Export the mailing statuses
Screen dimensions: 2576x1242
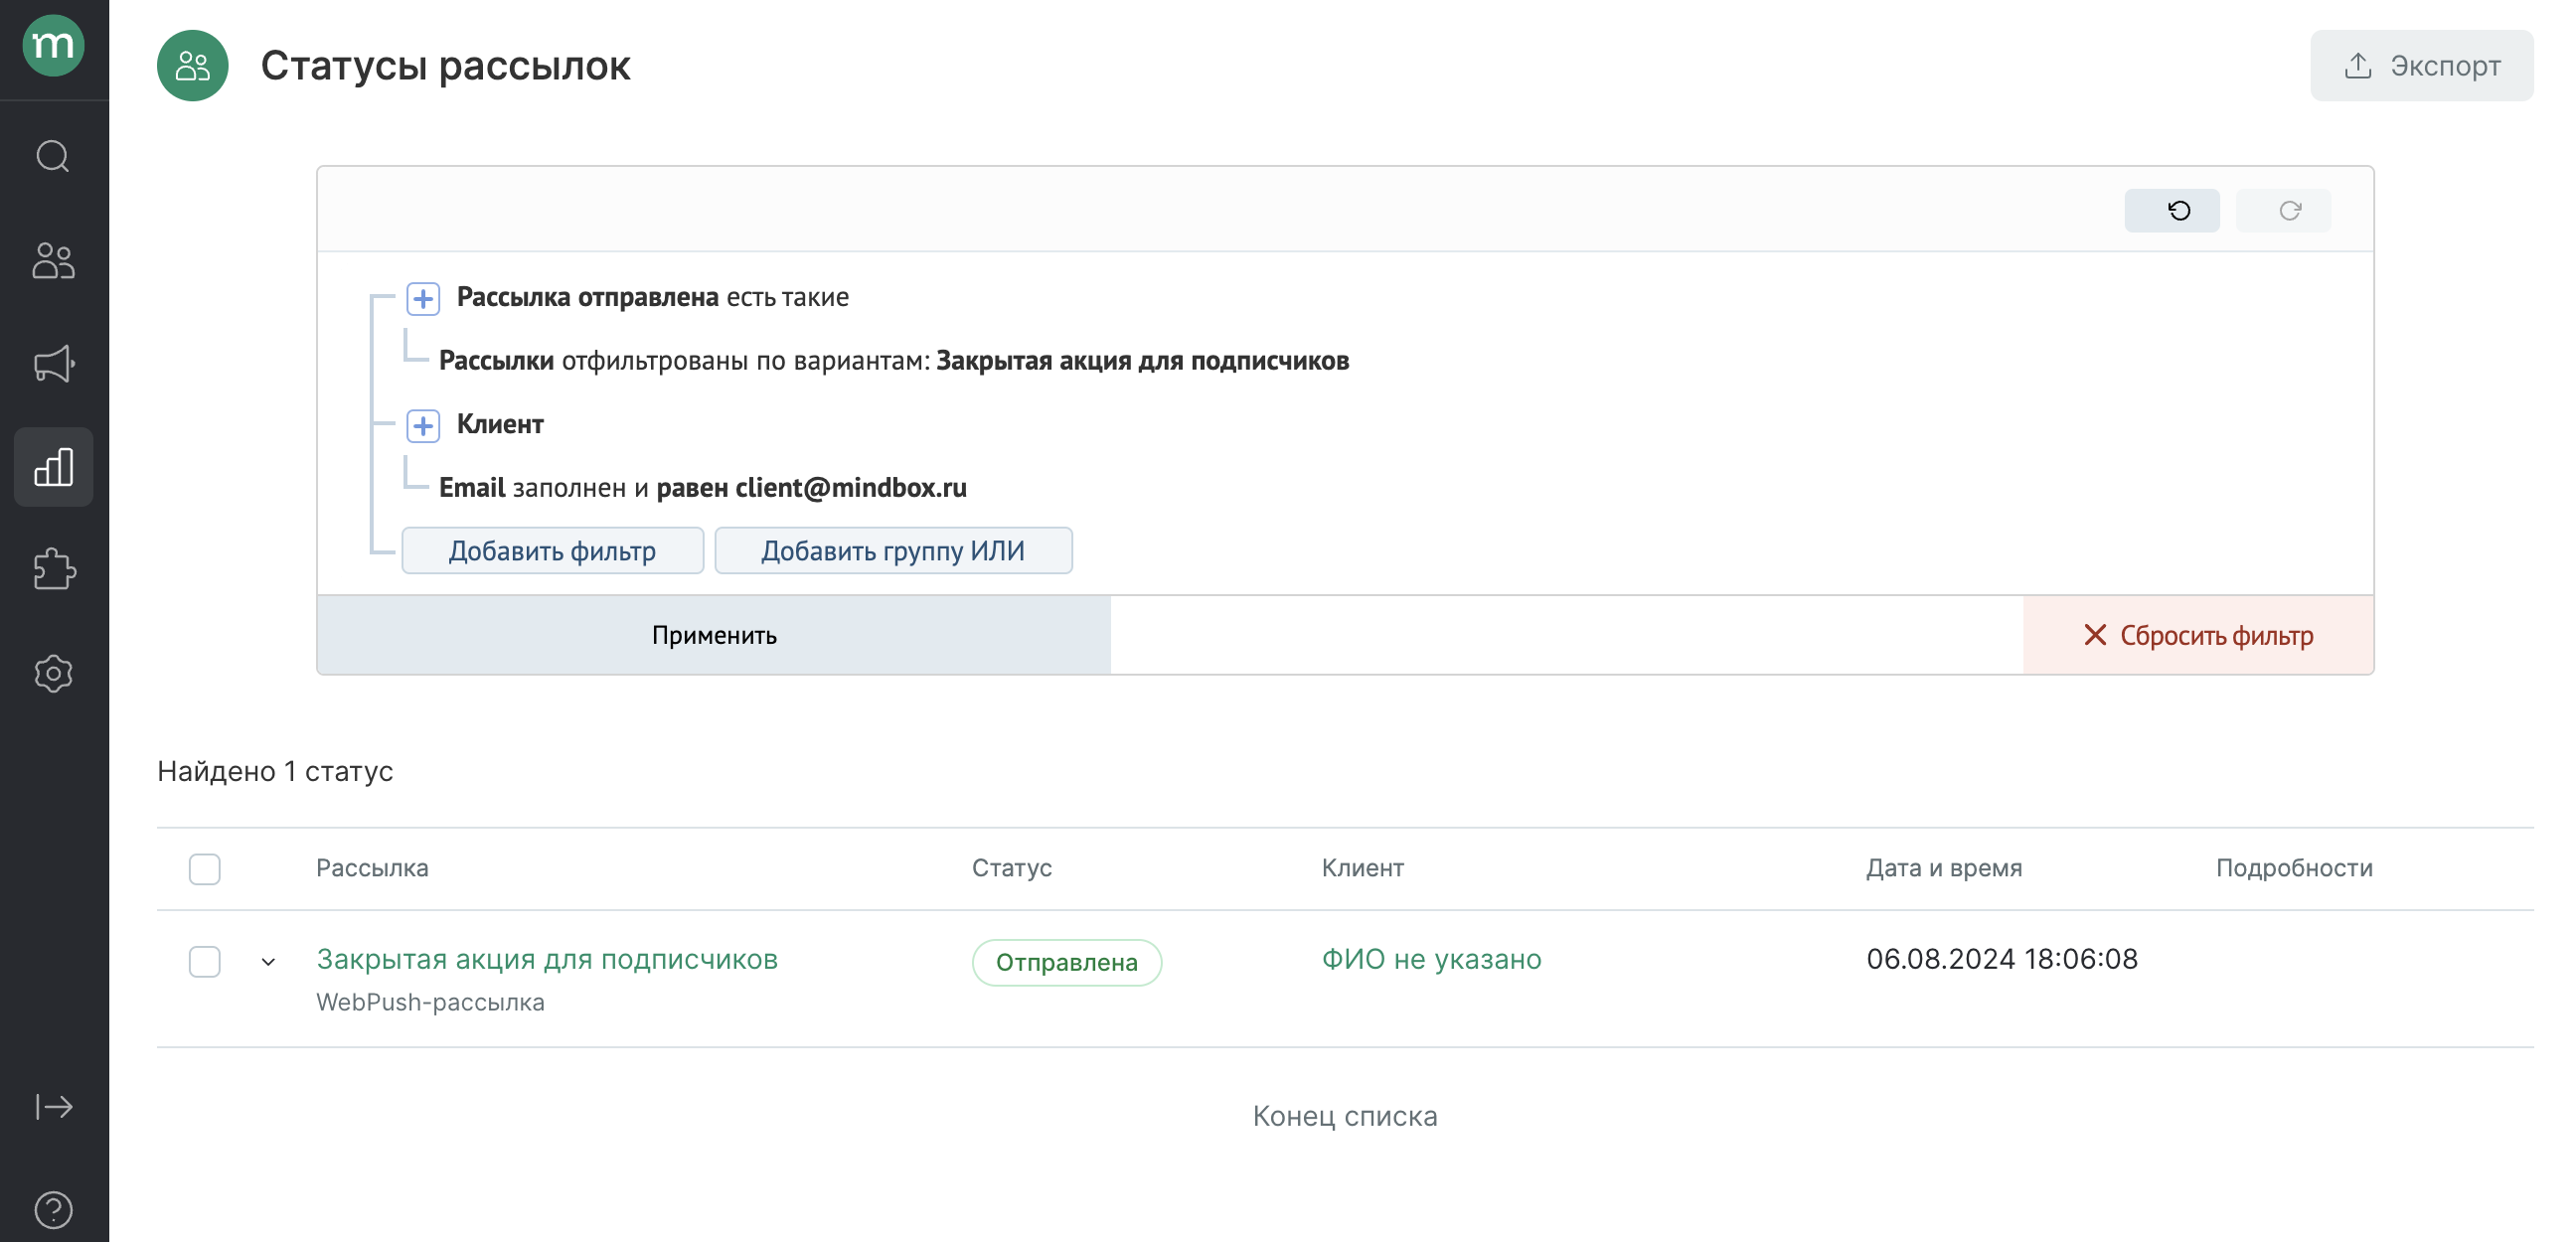tap(2421, 66)
